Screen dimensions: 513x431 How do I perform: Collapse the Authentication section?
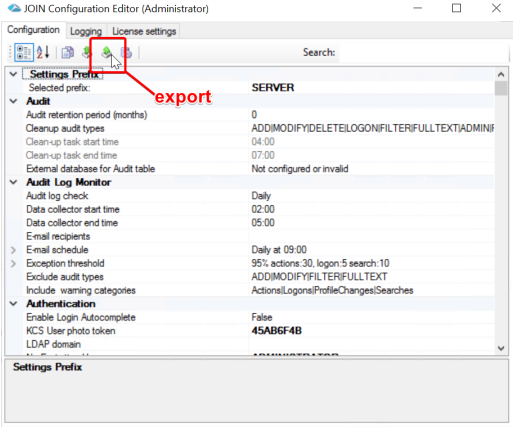(13, 304)
